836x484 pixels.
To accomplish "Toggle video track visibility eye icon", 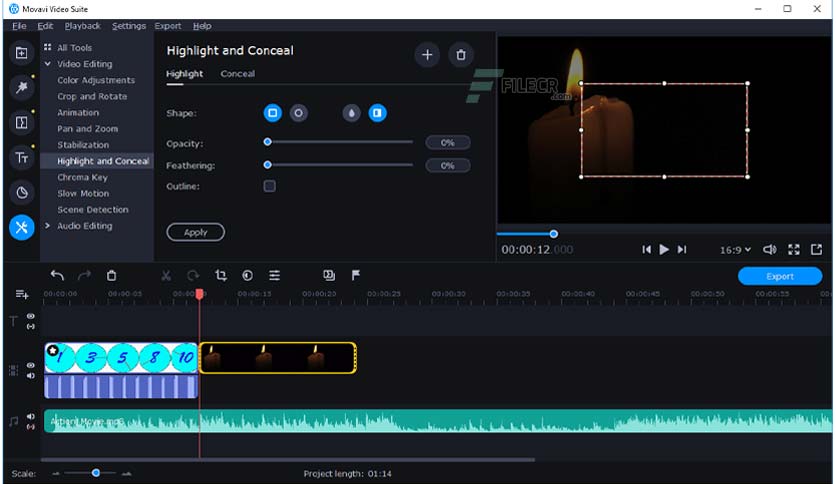I will click(x=31, y=365).
